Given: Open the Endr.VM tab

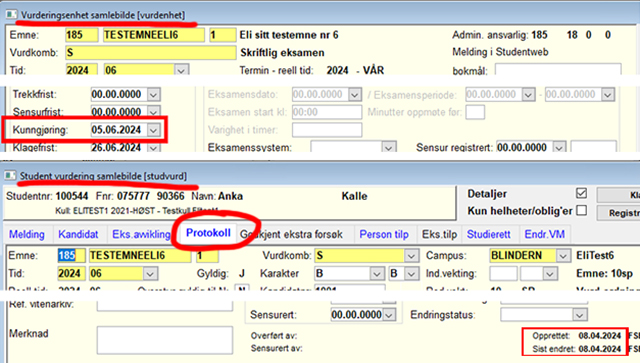Looking at the screenshot, I should (x=544, y=234).
